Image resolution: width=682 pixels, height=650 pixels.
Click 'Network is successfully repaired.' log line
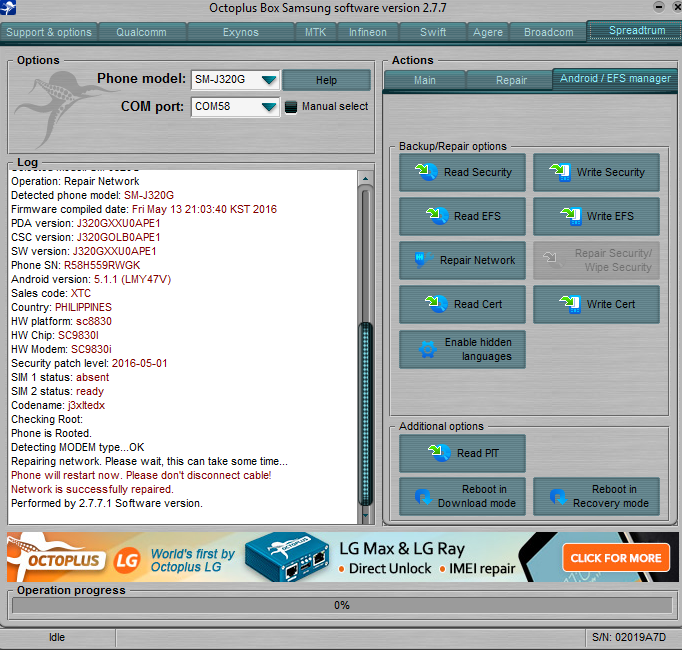[x=92, y=489]
